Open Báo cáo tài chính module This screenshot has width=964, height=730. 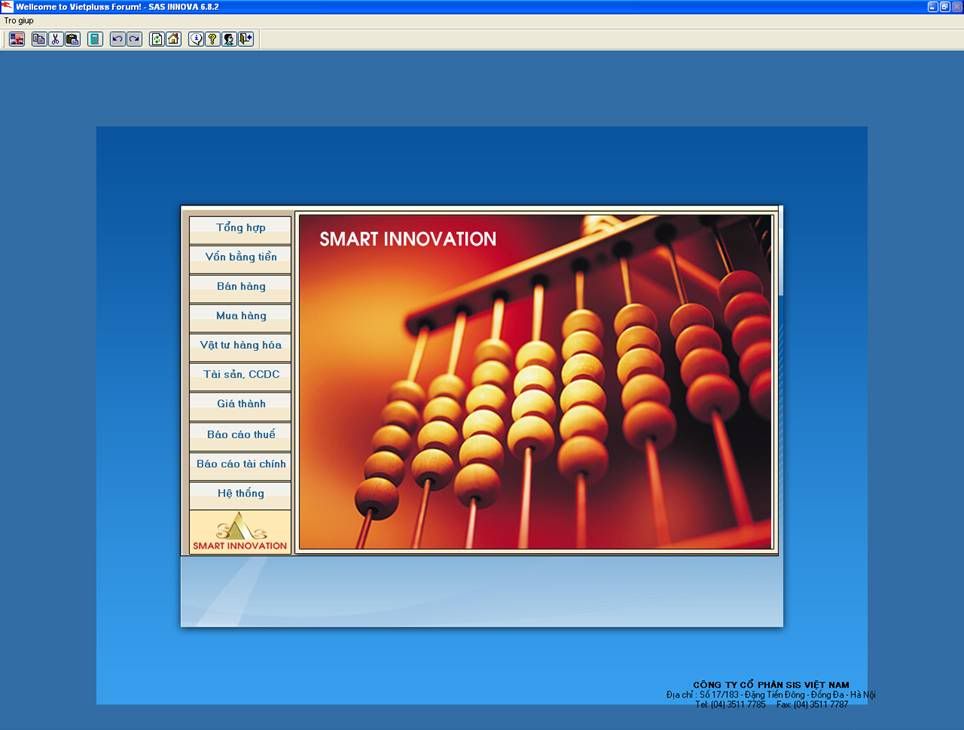pos(240,464)
